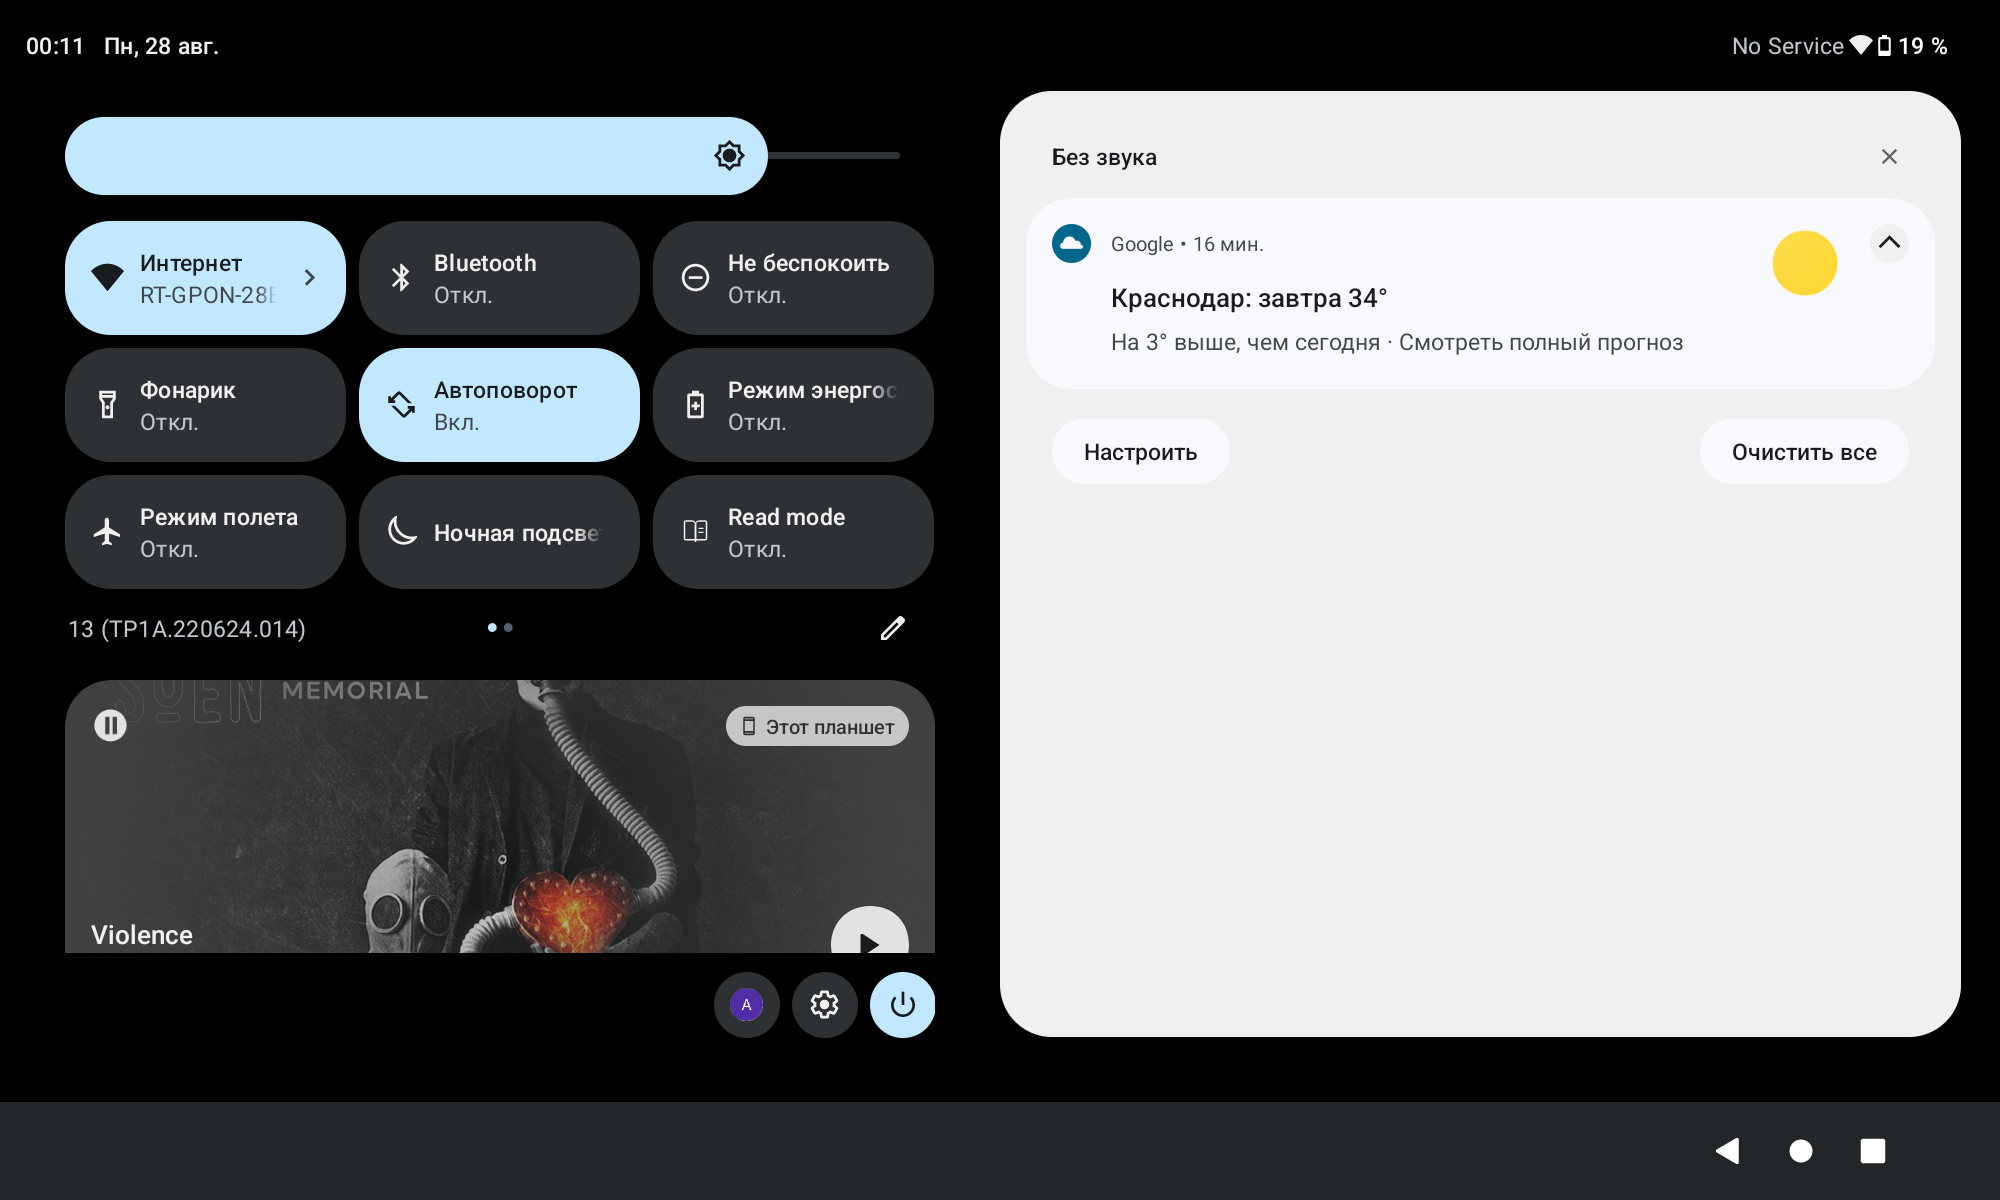This screenshot has width=2000, height=1200.
Task: Open the media player album artwork
Action: [500, 817]
